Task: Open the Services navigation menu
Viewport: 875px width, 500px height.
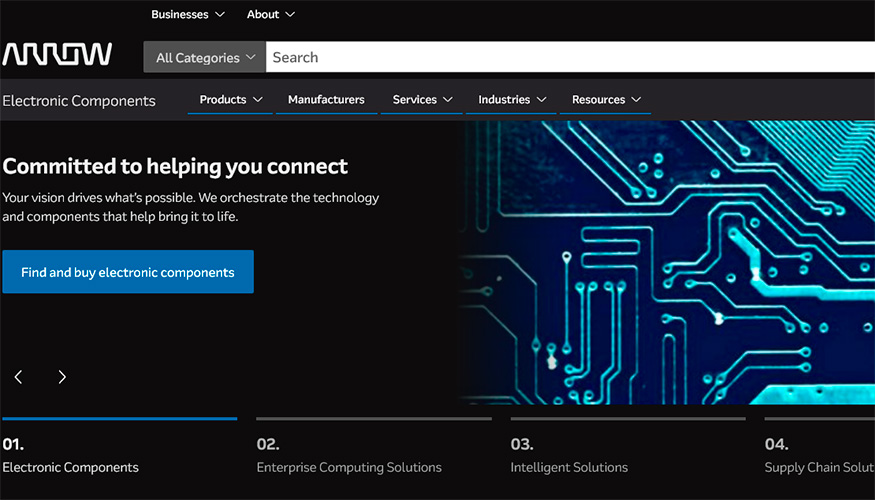Action: [x=422, y=100]
